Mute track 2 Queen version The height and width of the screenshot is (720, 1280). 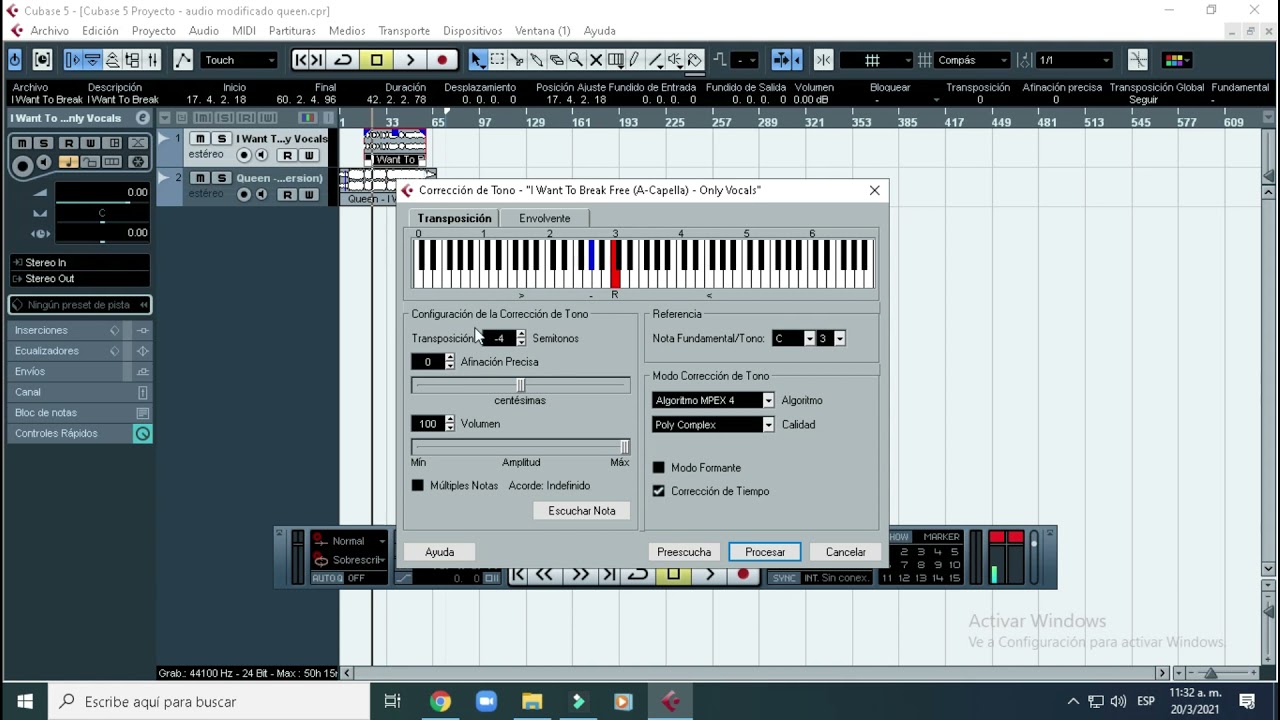(x=201, y=178)
